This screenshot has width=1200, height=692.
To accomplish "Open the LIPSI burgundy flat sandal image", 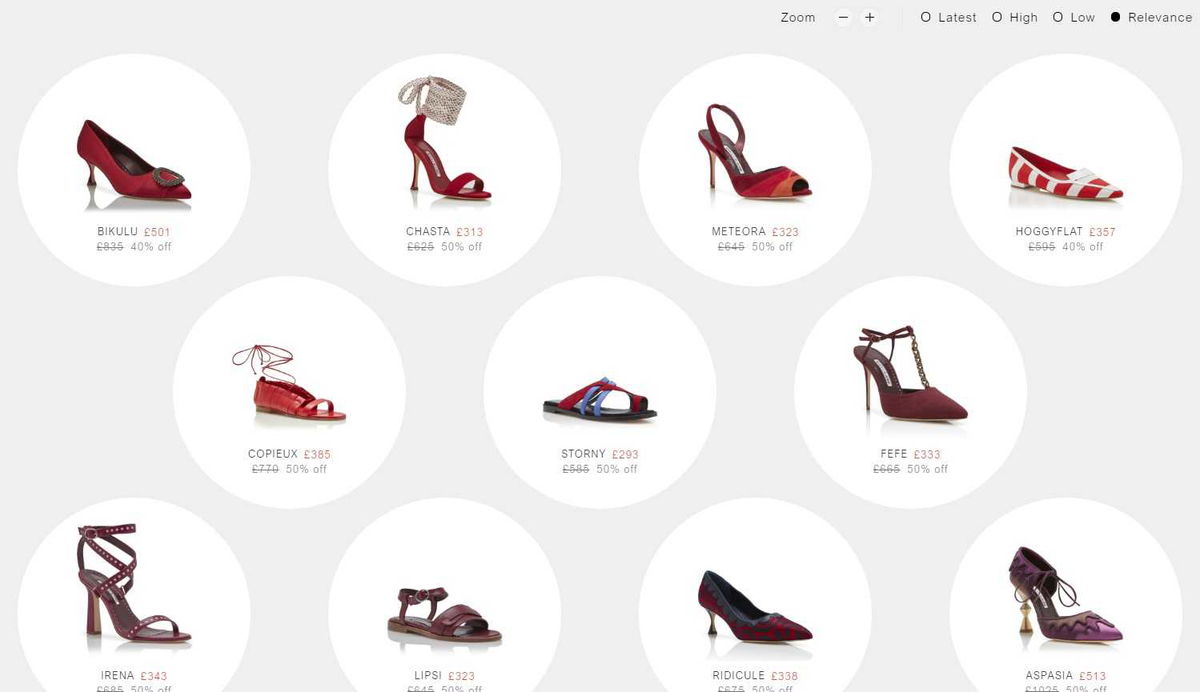I will [x=445, y=616].
